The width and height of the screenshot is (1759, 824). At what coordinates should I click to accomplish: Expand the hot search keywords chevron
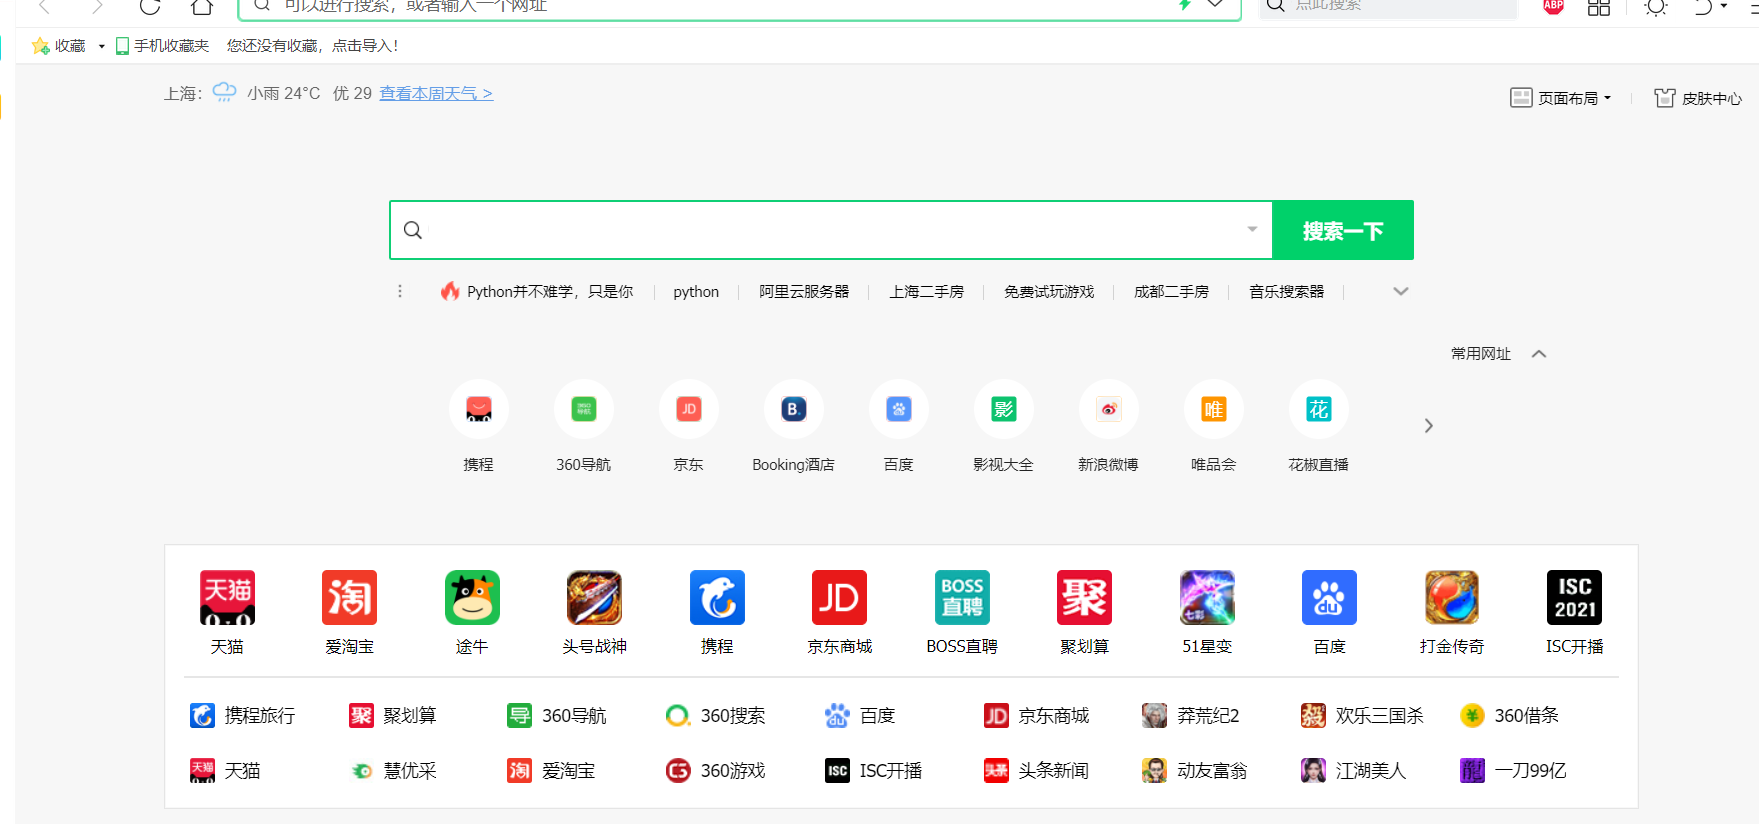pyautogui.click(x=1401, y=291)
